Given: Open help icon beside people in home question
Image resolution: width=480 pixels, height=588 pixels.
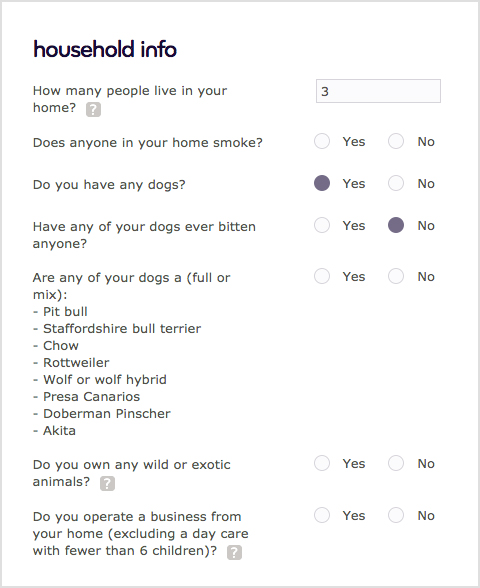Looking at the screenshot, I should click(93, 110).
